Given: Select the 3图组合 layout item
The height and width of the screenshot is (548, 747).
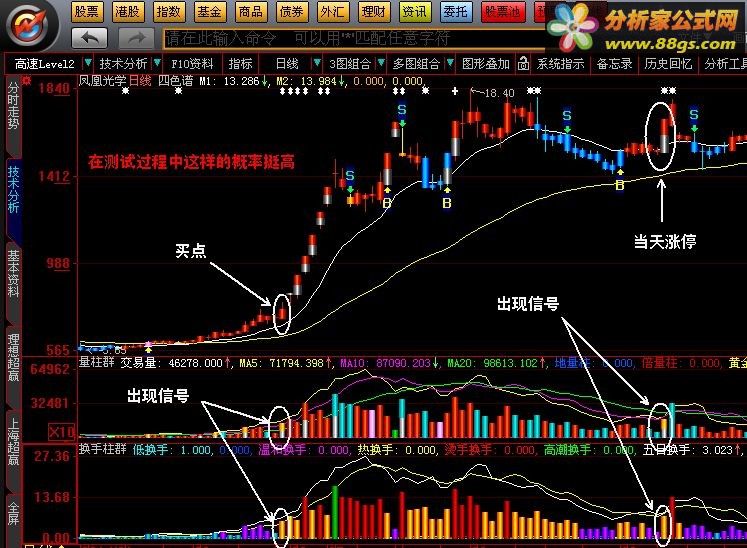Looking at the screenshot, I should pyautogui.click(x=350, y=64).
